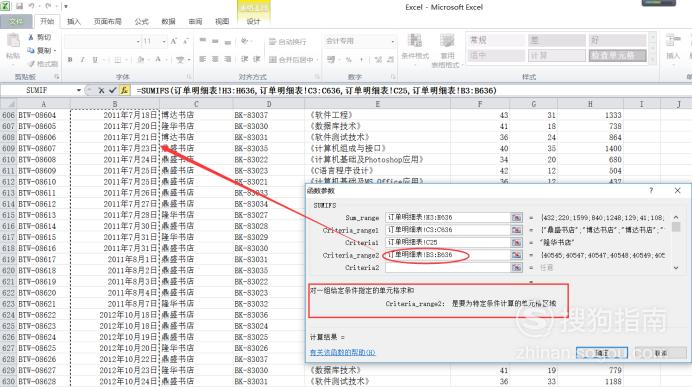Viewport: 692px width, 387px height.
Task: Click the center text icon
Action: [215, 59]
